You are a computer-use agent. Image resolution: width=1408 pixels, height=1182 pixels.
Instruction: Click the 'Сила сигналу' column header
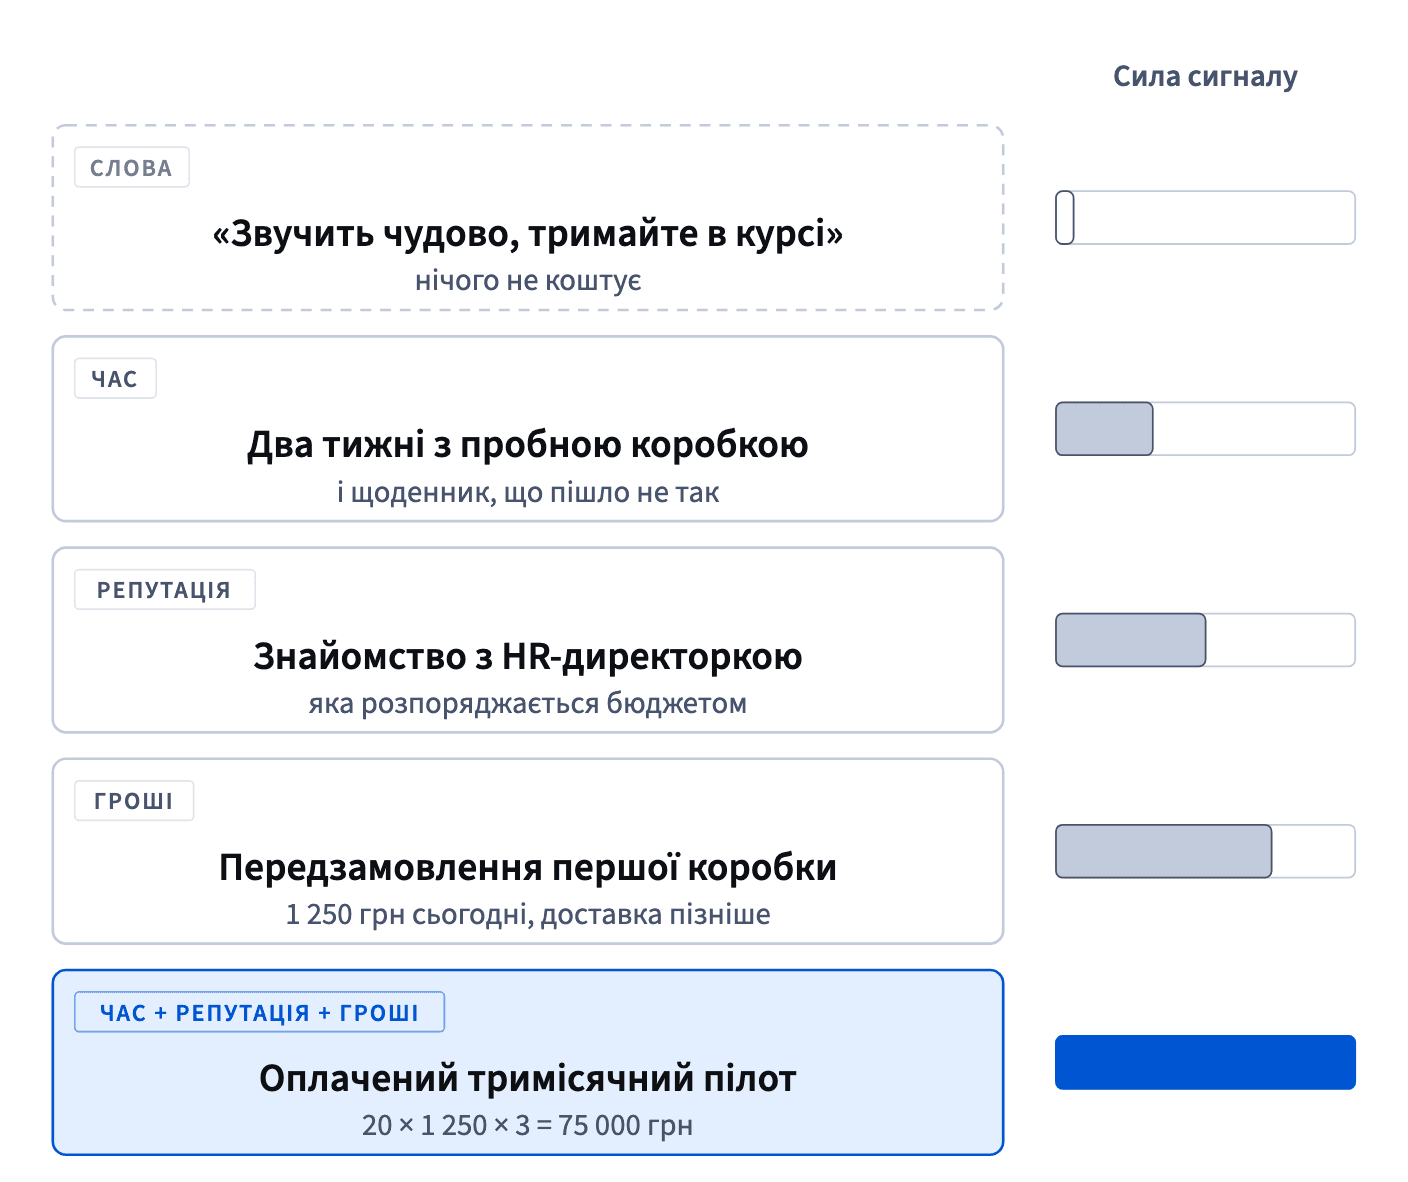tap(1205, 77)
